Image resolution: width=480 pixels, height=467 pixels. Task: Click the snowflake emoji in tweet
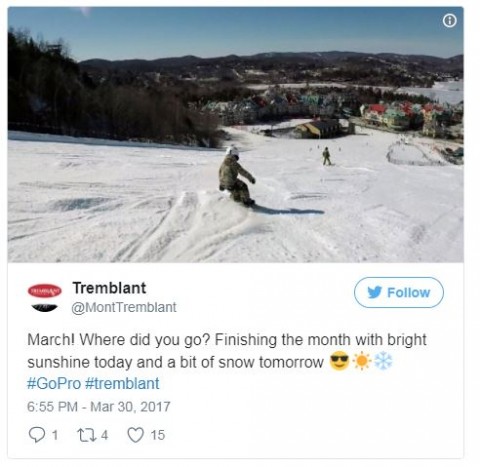pyautogui.click(x=384, y=361)
